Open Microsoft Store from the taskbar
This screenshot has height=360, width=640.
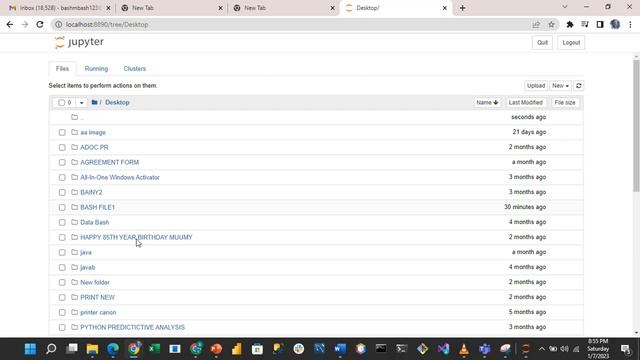click(x=257, y=349)
